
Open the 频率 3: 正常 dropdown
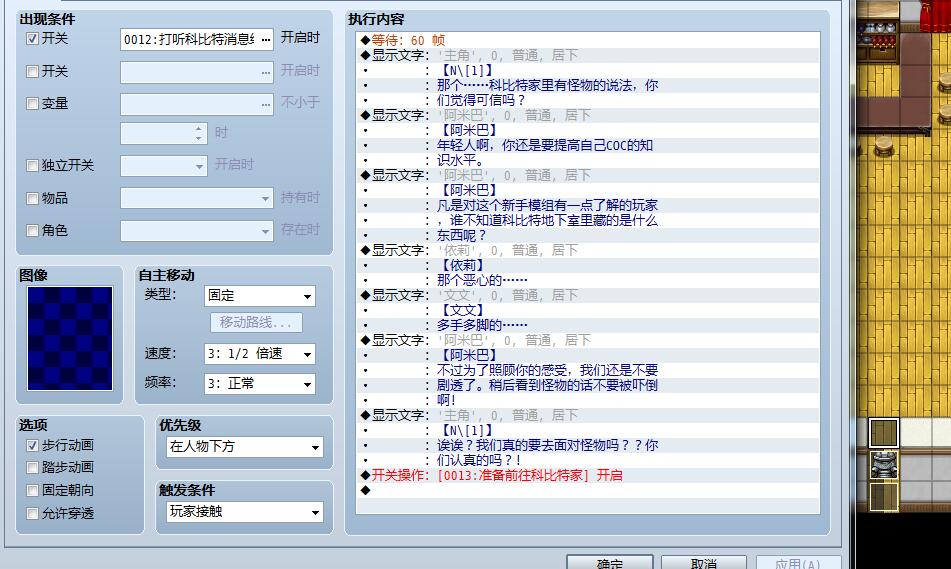coord(260,383)
